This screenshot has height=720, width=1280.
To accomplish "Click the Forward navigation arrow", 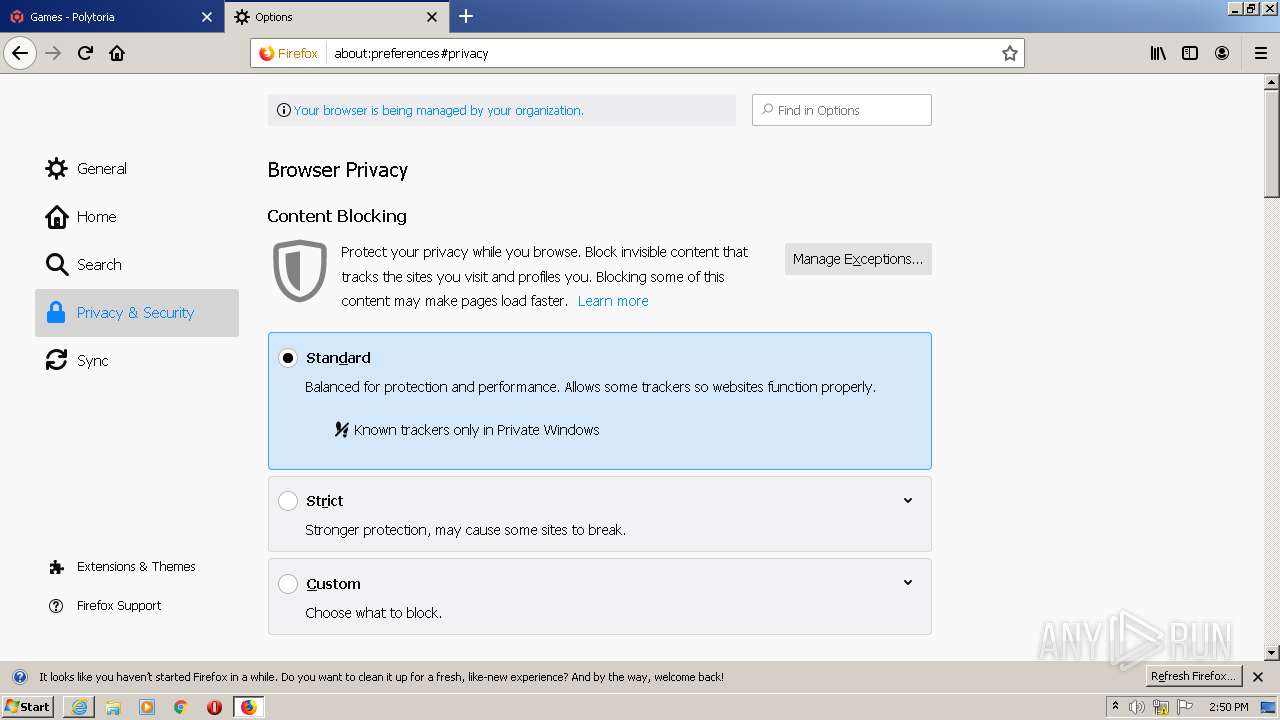I will coord(53,53).
